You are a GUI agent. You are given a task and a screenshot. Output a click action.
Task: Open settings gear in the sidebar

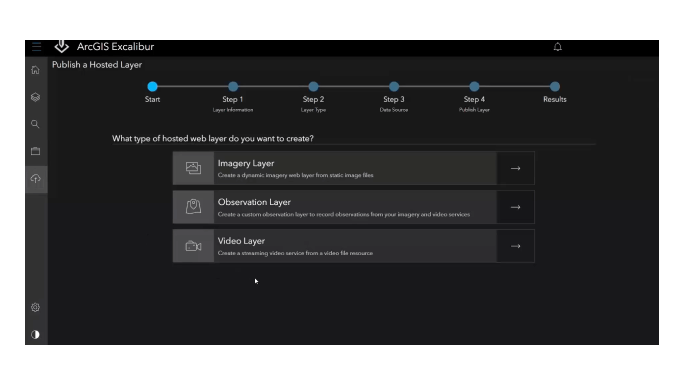click(x=35, y=307)
